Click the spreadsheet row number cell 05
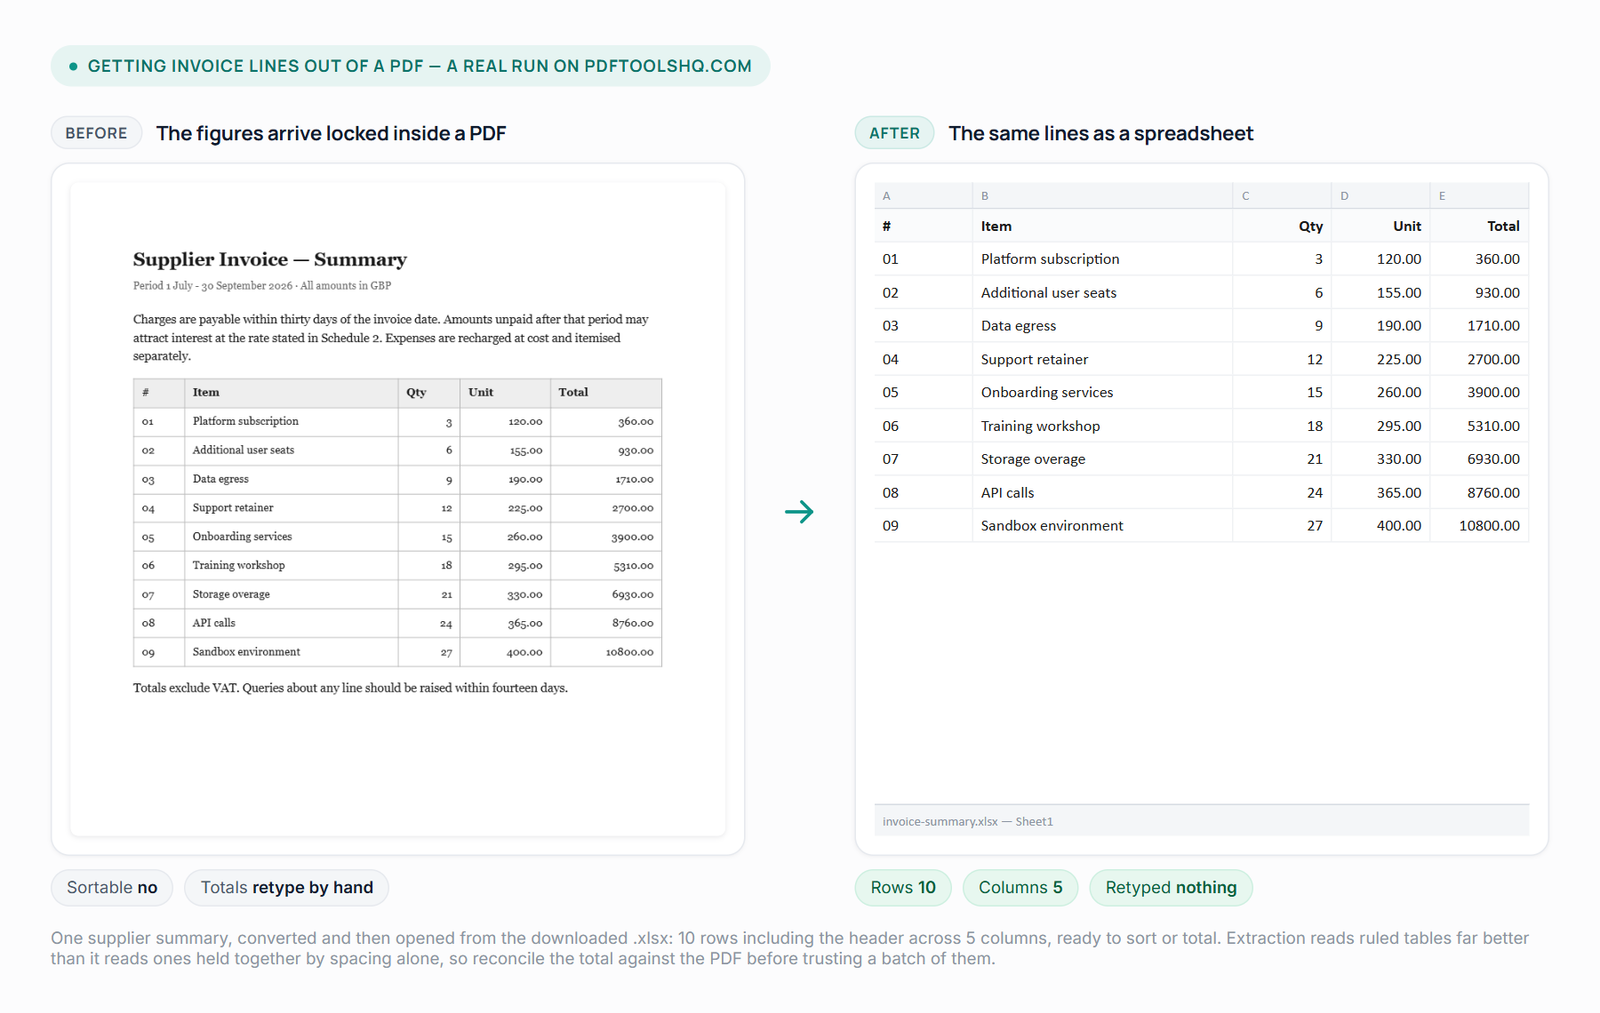This screenshot has height=1013, width=1600. [923, 392]
